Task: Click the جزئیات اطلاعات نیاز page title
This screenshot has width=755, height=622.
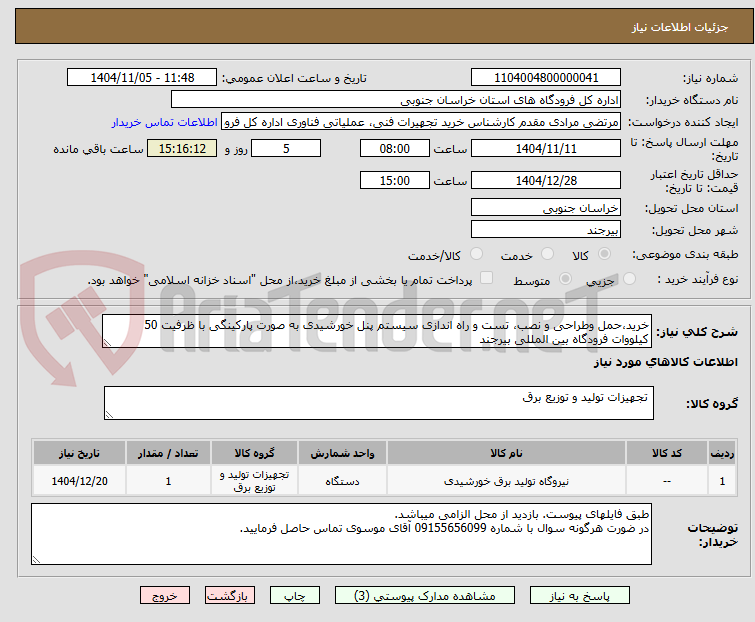Action: coord(680,27)
